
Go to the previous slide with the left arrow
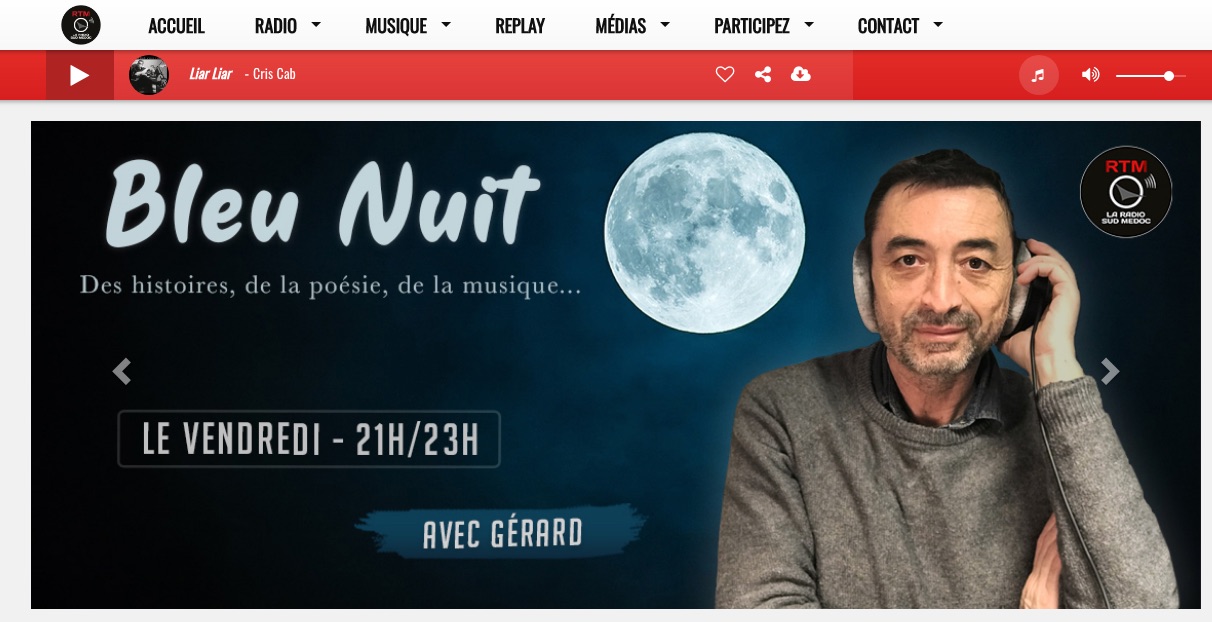[122, 371]
